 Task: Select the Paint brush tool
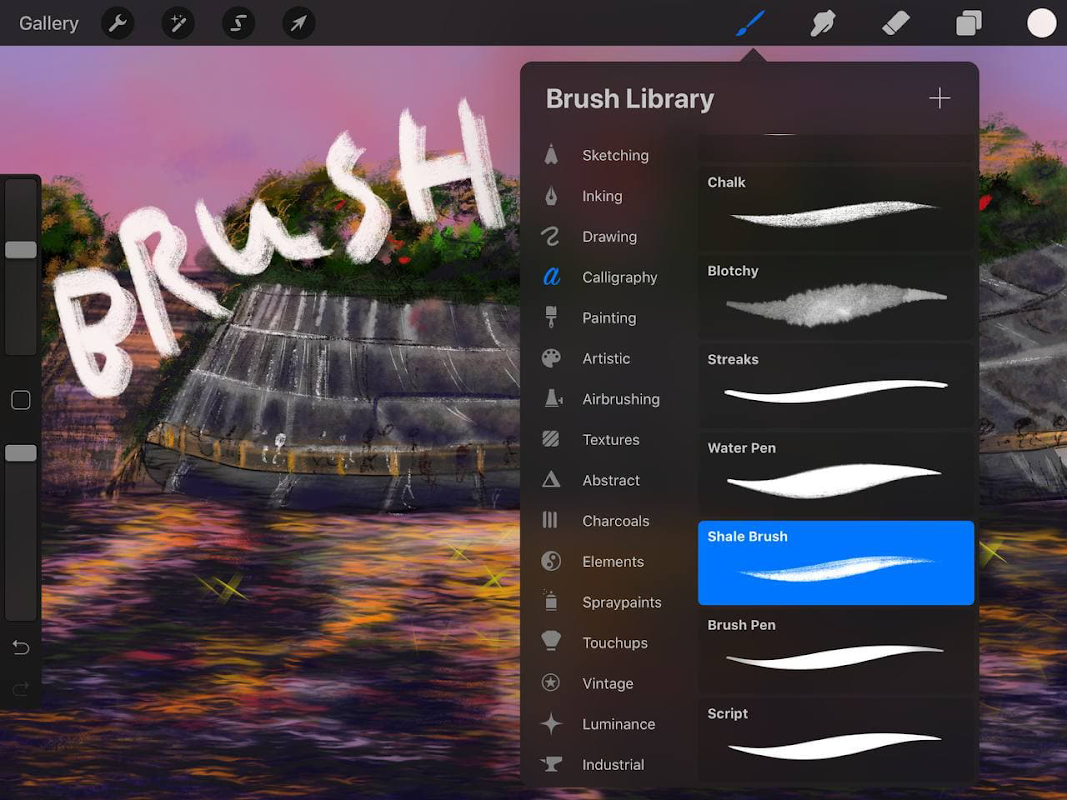pos(751,23)
